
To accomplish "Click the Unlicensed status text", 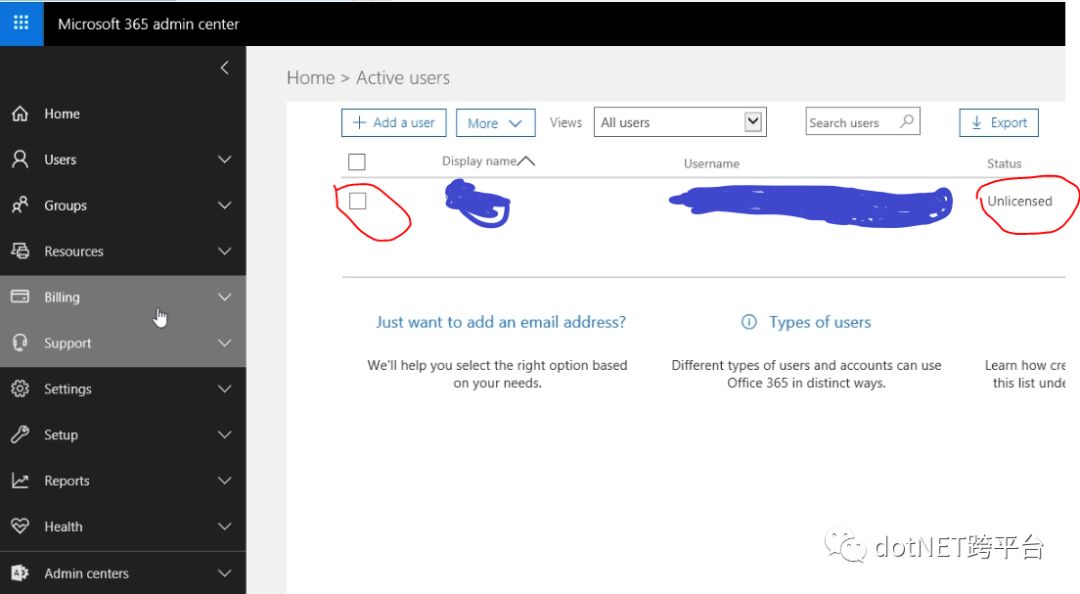I will (1019, 201).
